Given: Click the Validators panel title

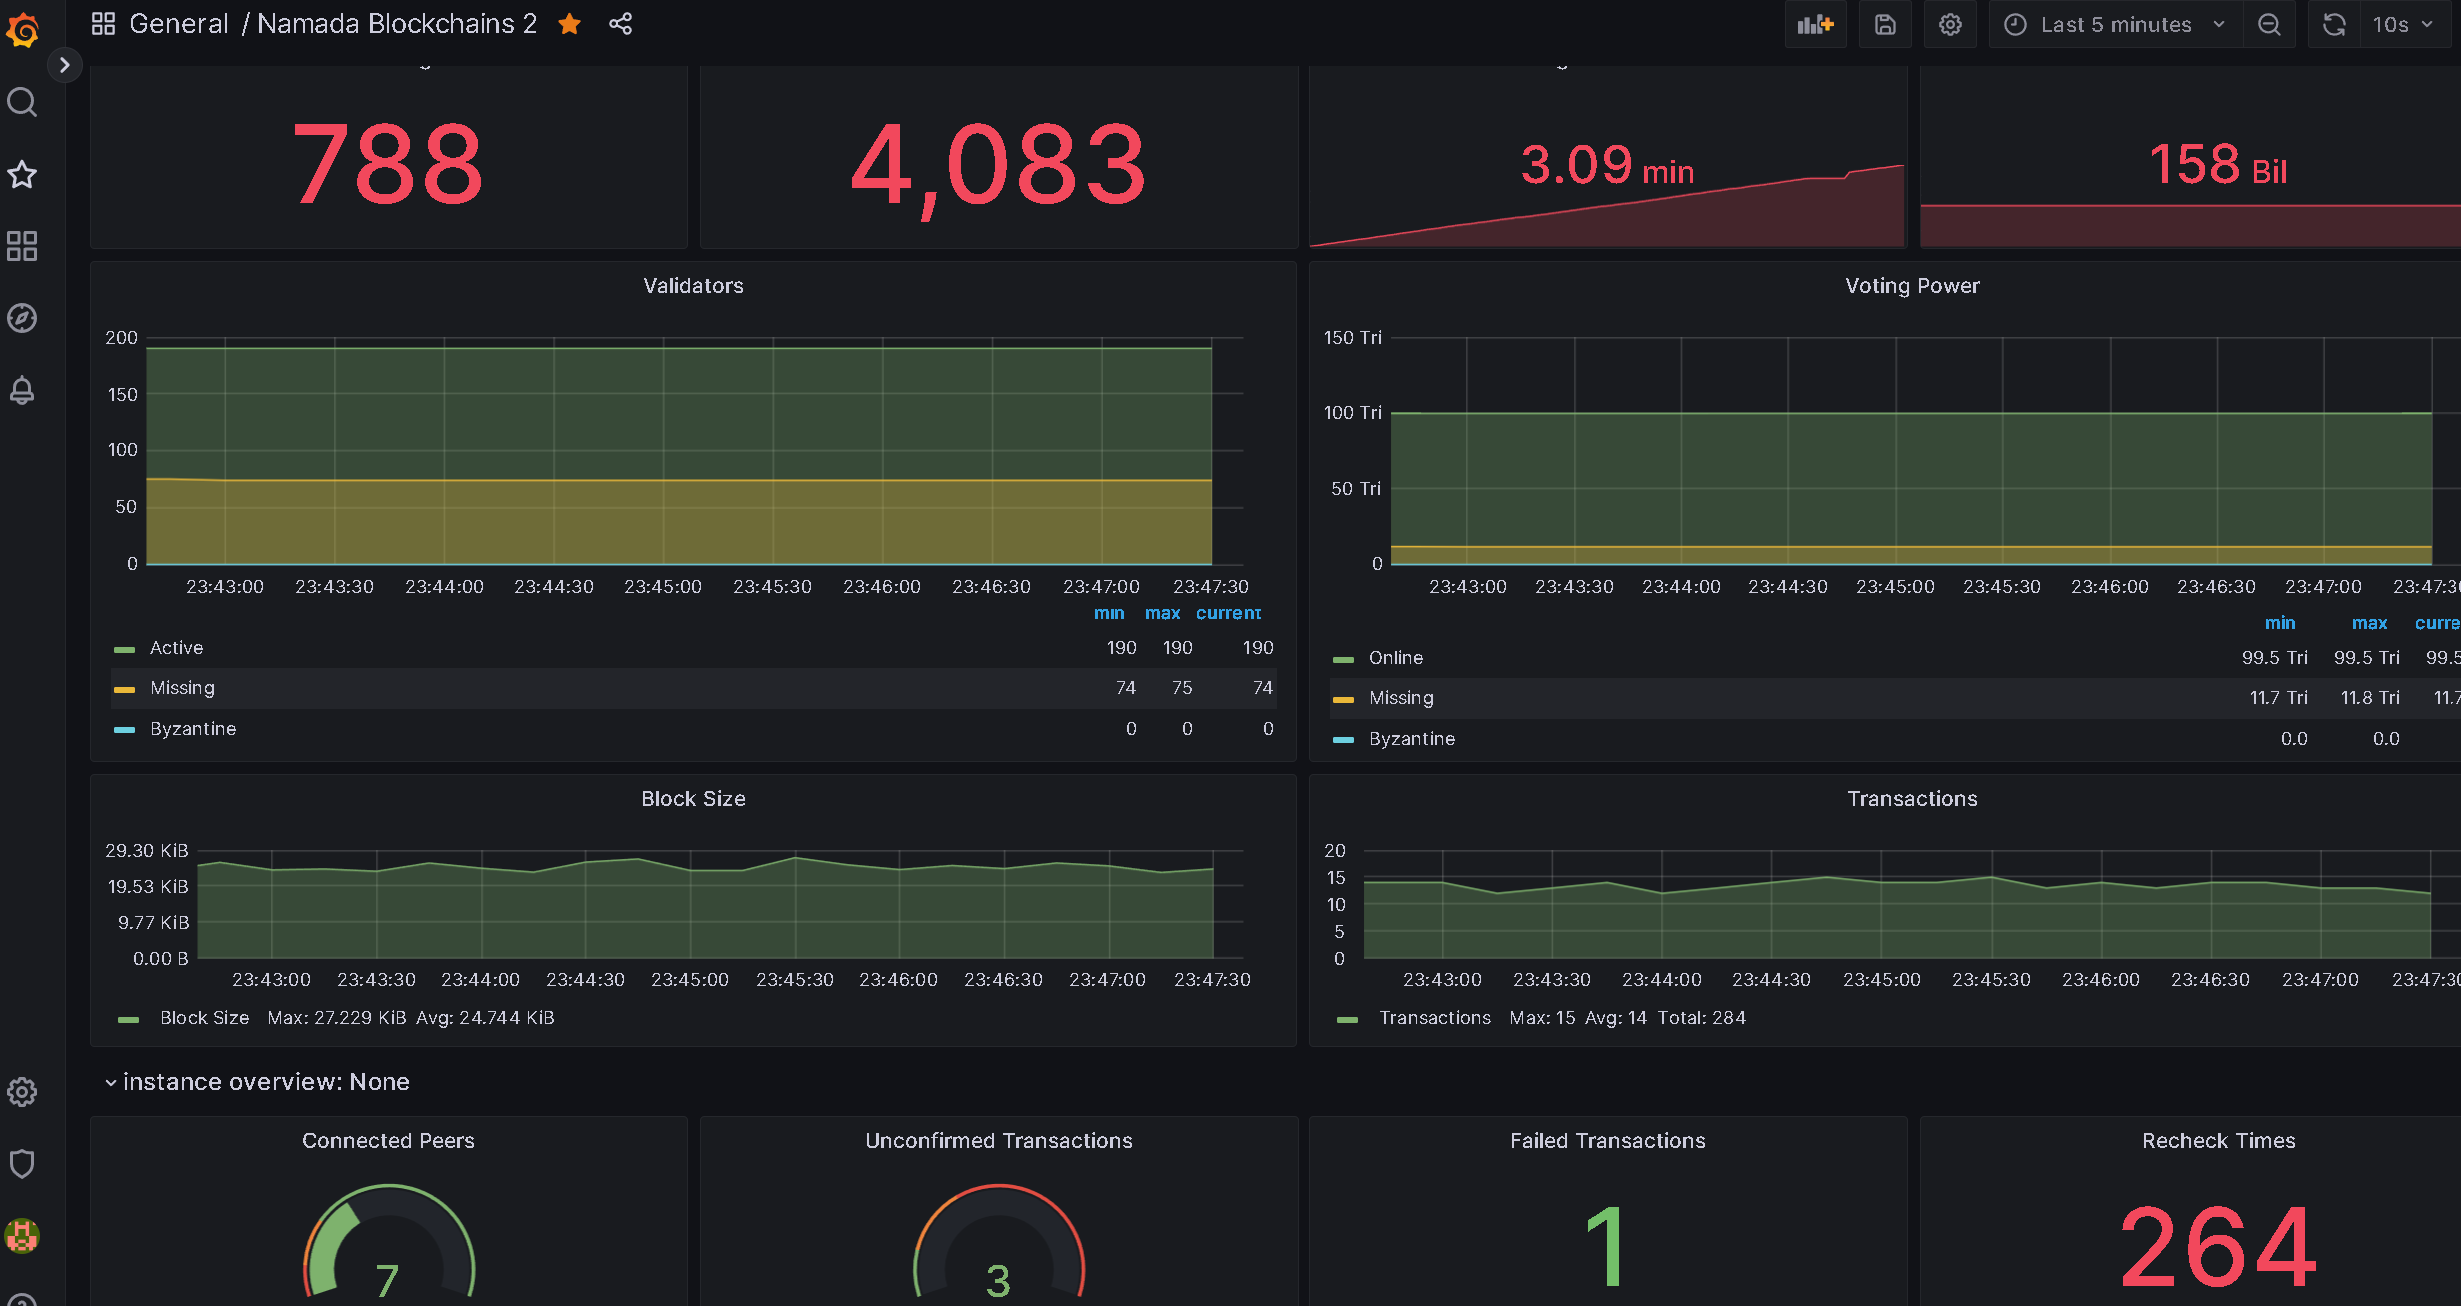Looking at the screenshot, I should 693,286.
